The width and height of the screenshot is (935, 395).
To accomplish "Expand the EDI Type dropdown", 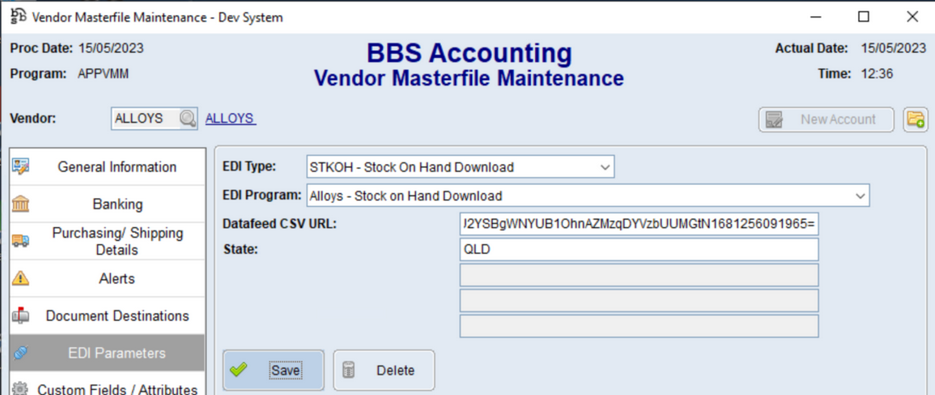I will (x=605, y=168).
